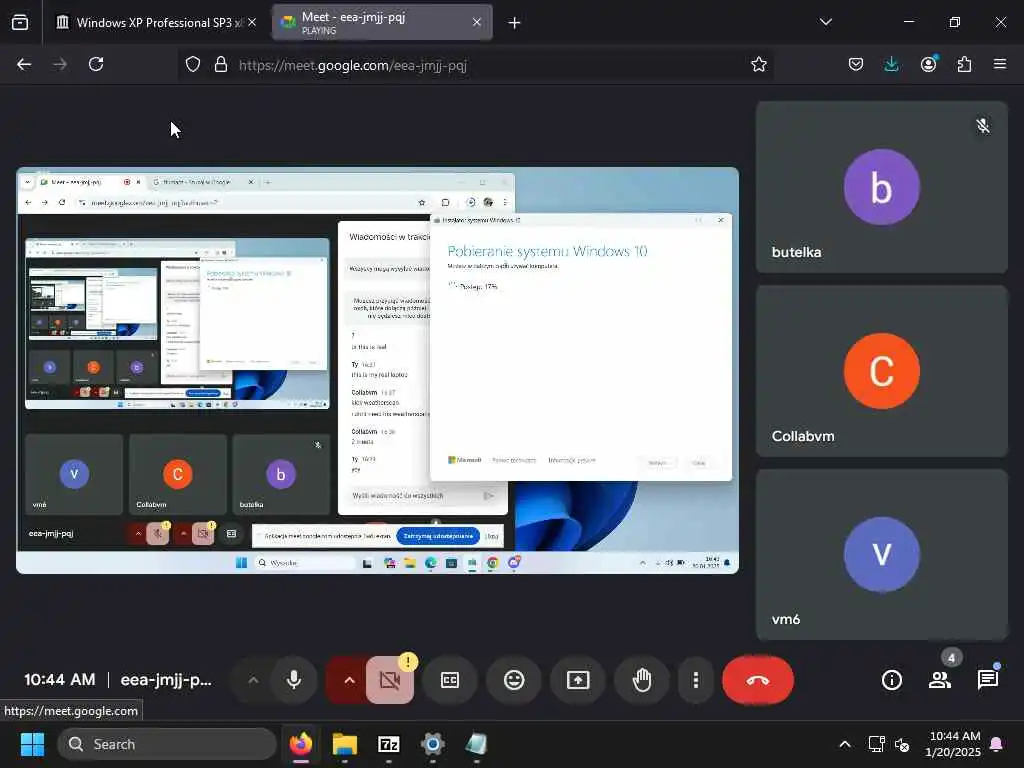Click the muted volume tray icon

[902, 744]
